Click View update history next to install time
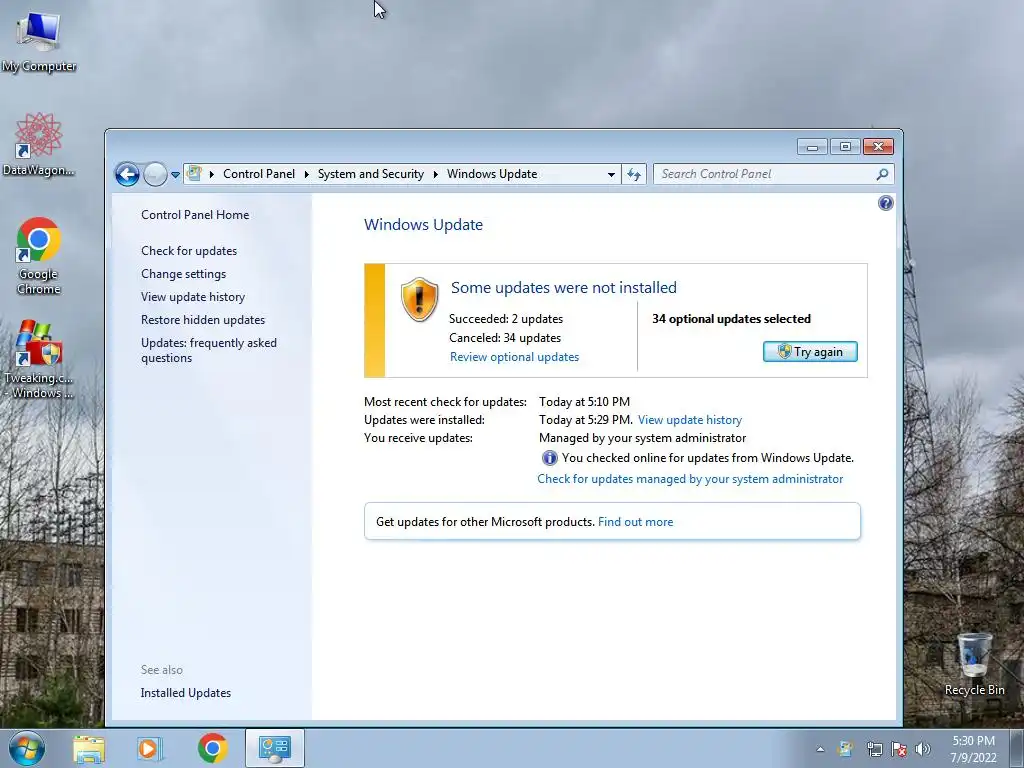Viewport: 1024px width, 768px height. click(690, 420)
